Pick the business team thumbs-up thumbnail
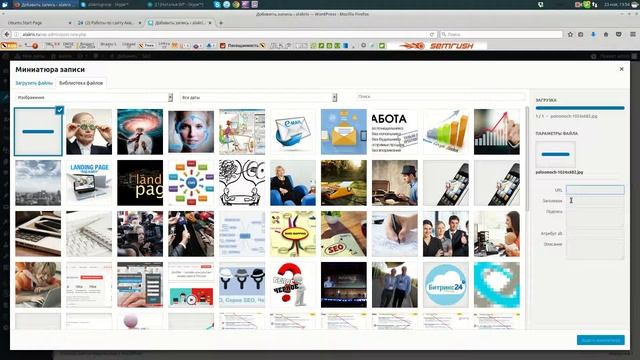Image resolution: width=640 pixels, height=360 pixels. point(446,234)
